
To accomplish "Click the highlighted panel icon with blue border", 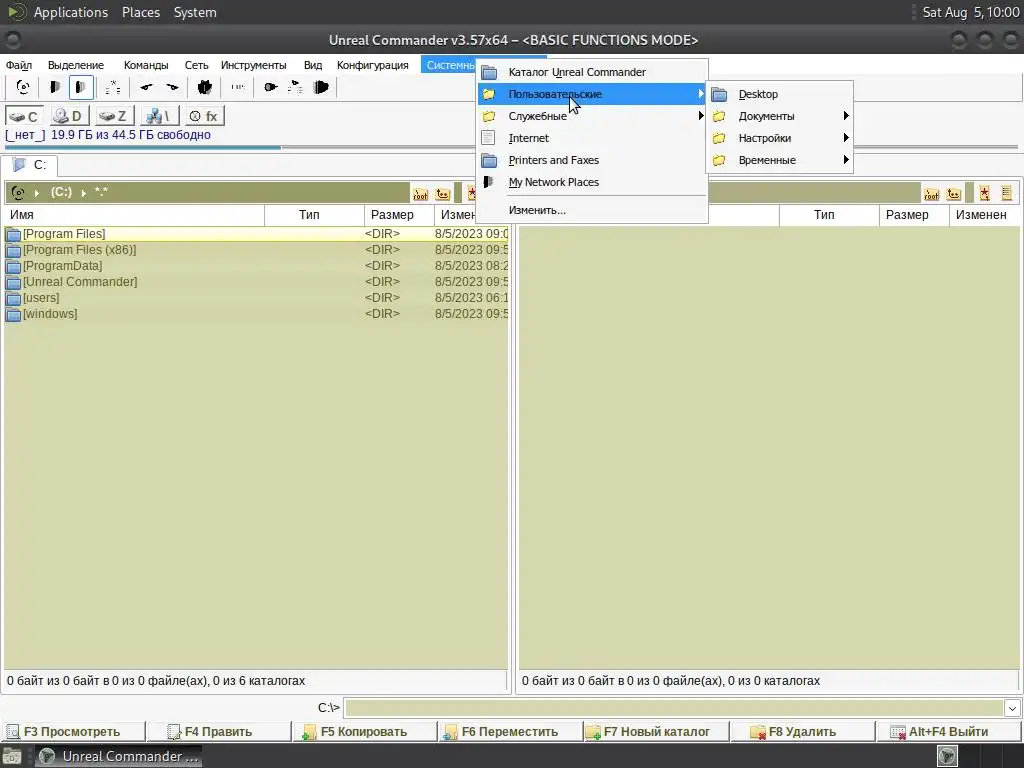I will click(81, 87).
